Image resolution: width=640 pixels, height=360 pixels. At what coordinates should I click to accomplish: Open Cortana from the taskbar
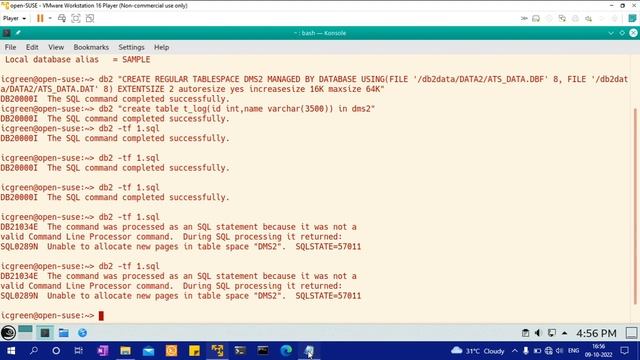coord(56,351)
